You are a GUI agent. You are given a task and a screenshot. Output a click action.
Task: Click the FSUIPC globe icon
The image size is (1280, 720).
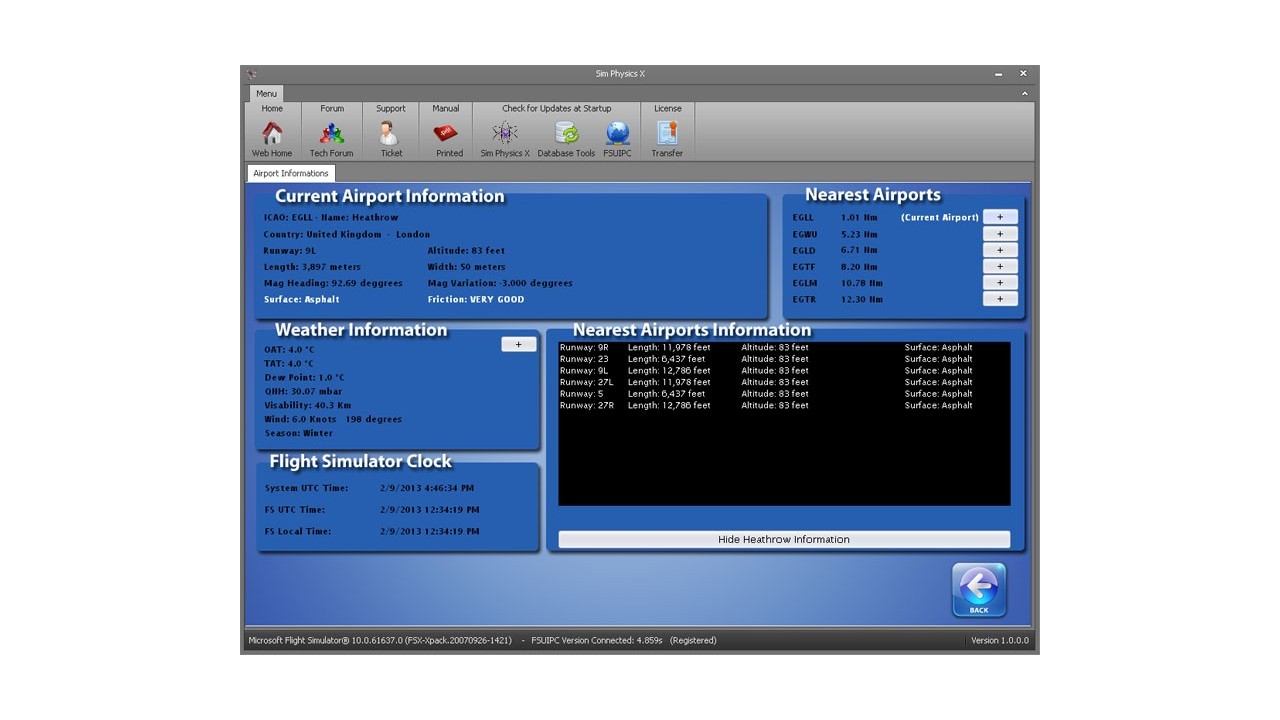pyautogui.click(x=617, y=134)
